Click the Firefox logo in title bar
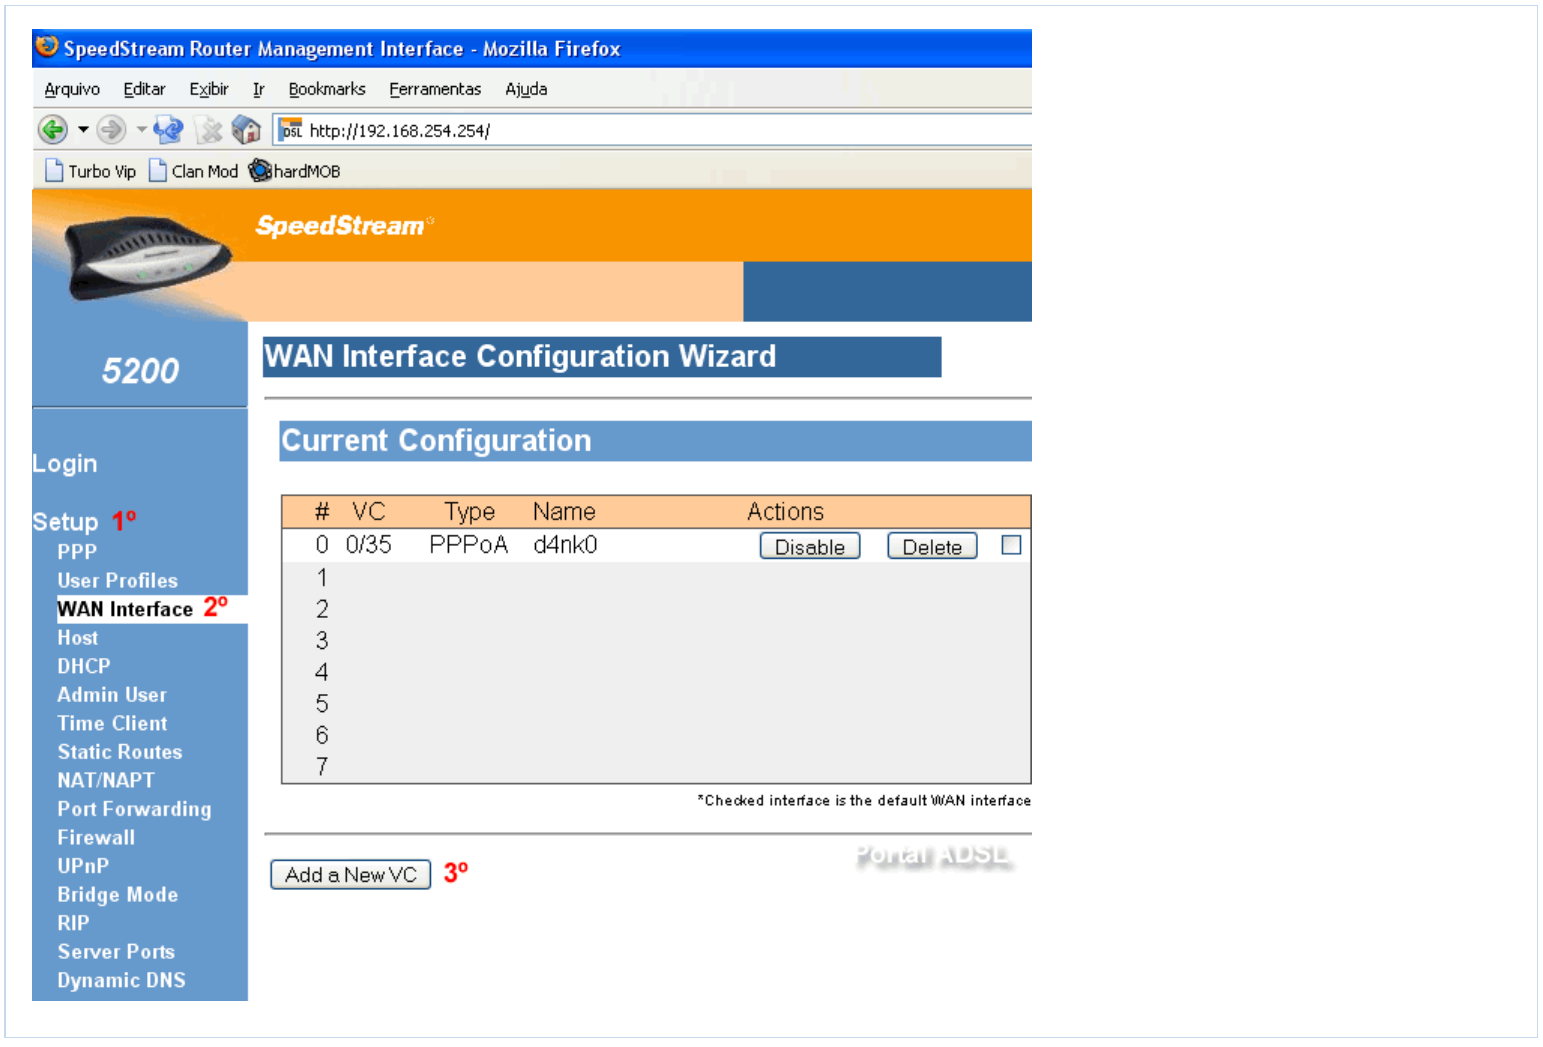Viewport: 1543px width, 1047px height. coord(46,46)
